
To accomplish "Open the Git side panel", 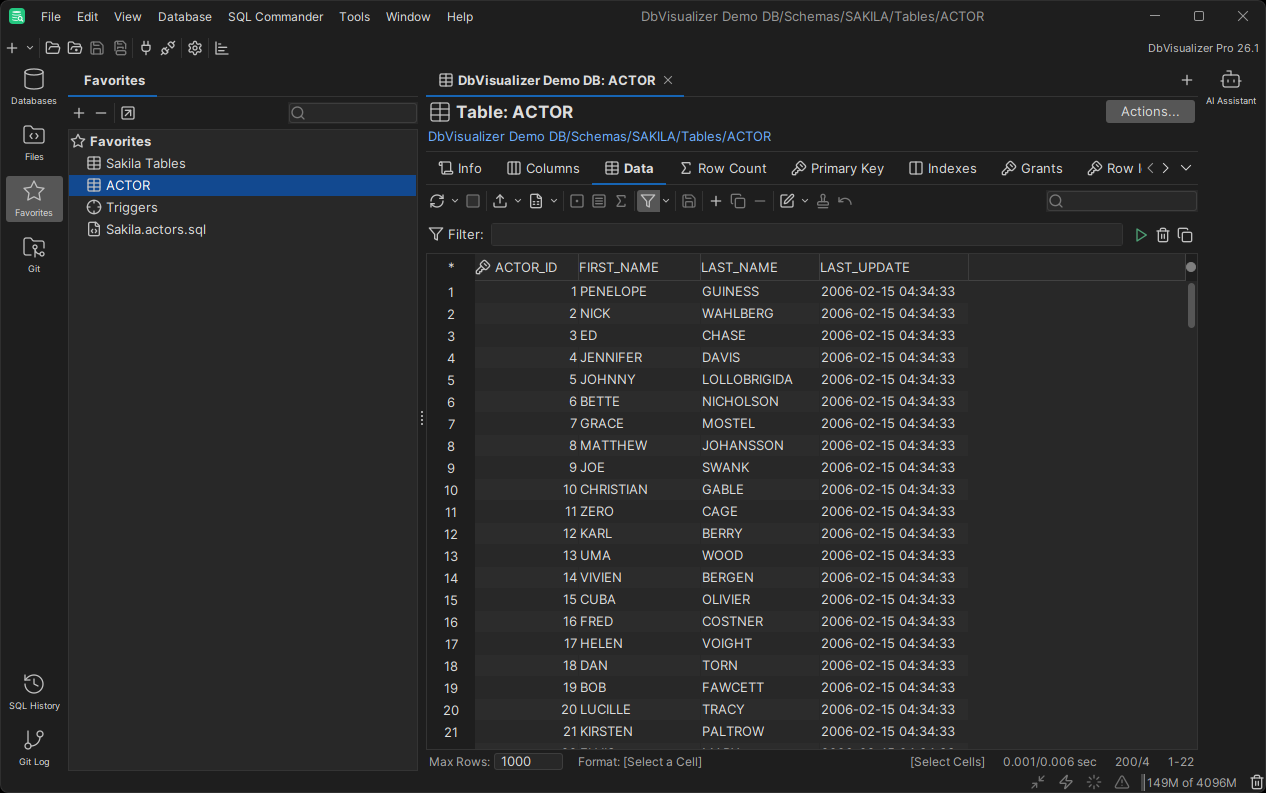I will pyautogui.click(x=34, y=255).
